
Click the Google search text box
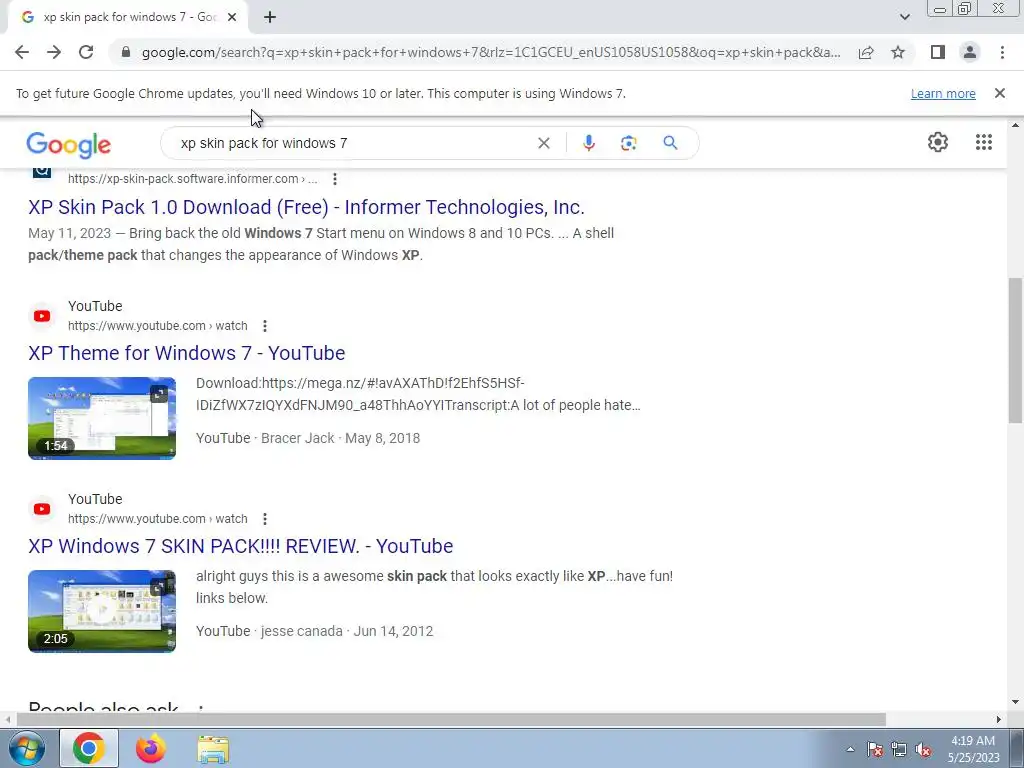[x=353, y=143]
